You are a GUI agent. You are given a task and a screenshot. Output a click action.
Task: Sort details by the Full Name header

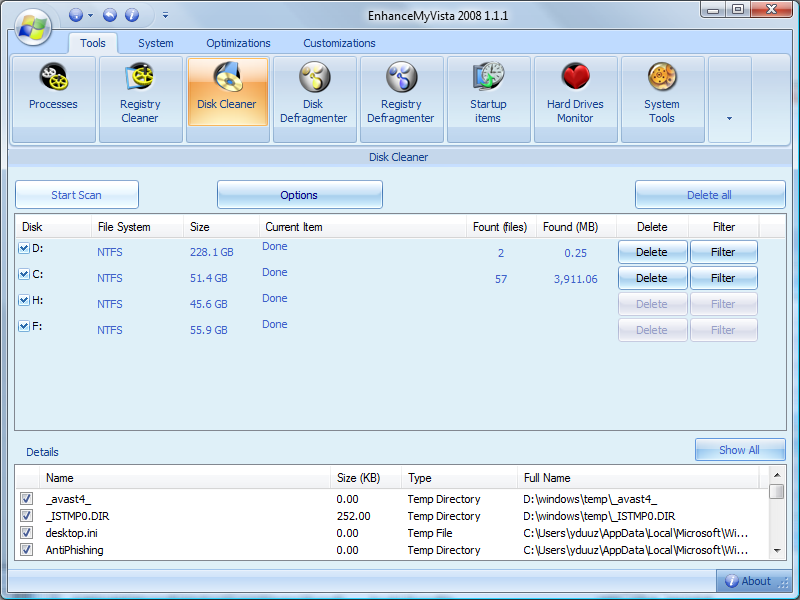(638, 478)
